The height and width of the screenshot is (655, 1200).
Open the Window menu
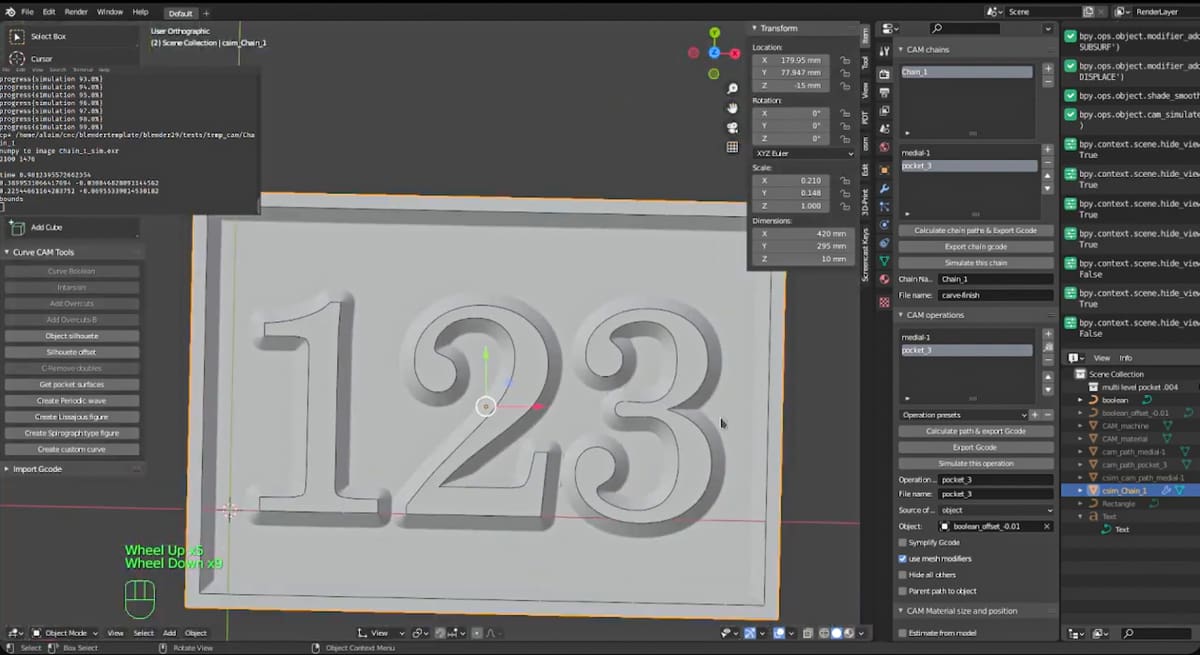(x=110, y=12)
